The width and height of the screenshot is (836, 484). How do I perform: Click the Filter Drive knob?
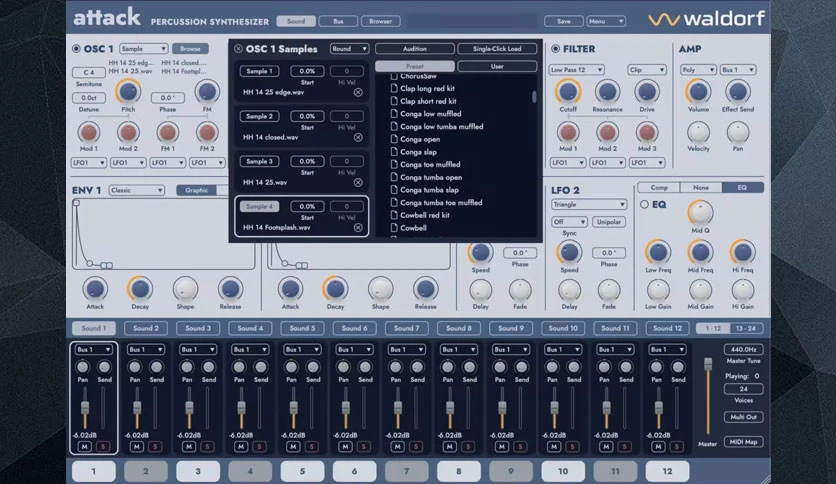[647, 92]
